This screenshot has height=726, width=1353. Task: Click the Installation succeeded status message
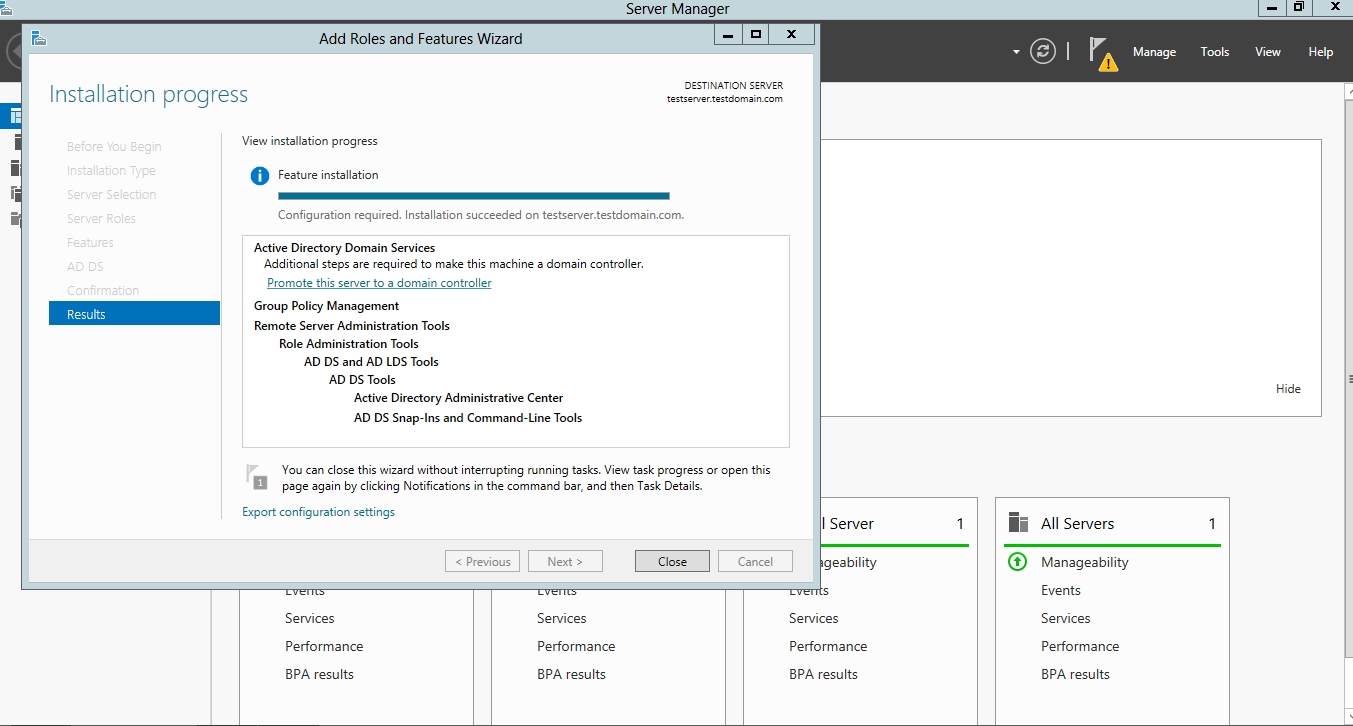[x=481, y=215]
